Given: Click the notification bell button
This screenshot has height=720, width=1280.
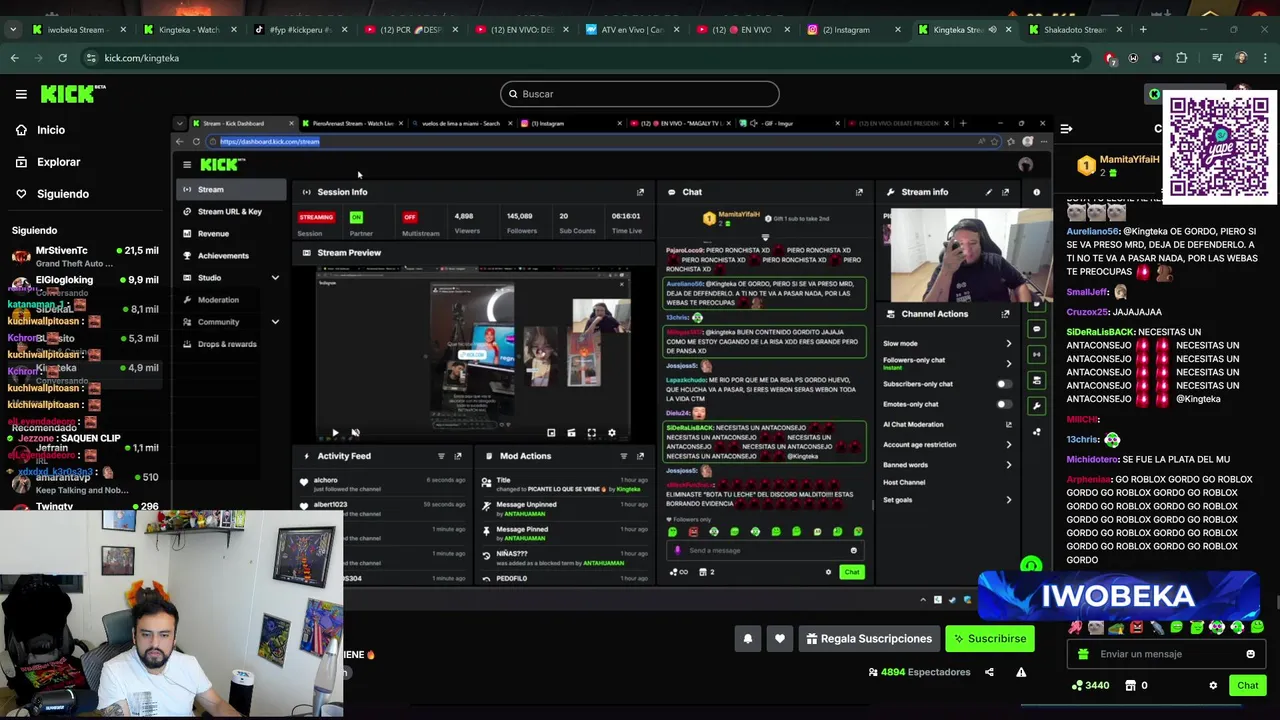Looking at the screenshot, I should 748,639.
